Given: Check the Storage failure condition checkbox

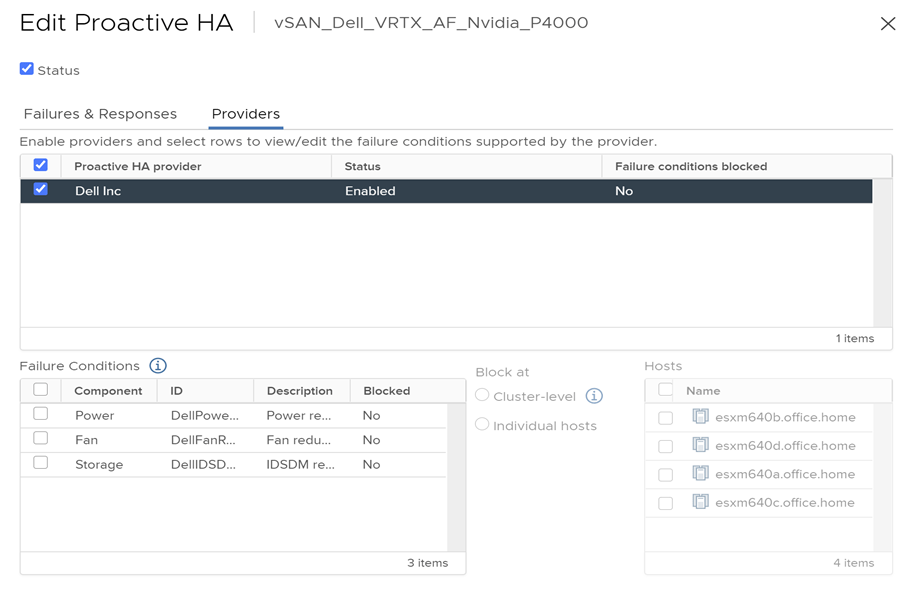Looking at the screenshot, I should [x=40, y=462].
